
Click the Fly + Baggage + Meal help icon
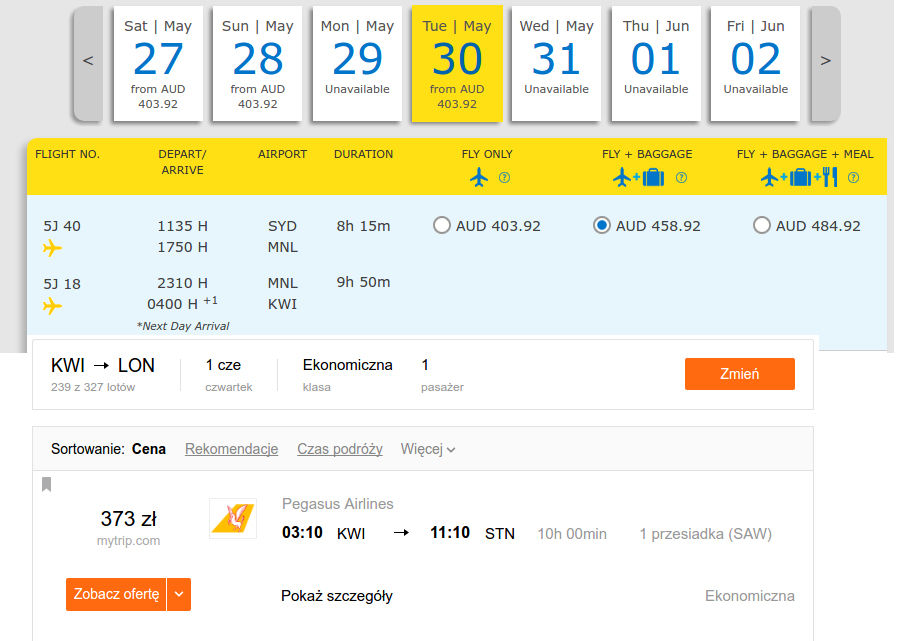(x=853, y=178)
